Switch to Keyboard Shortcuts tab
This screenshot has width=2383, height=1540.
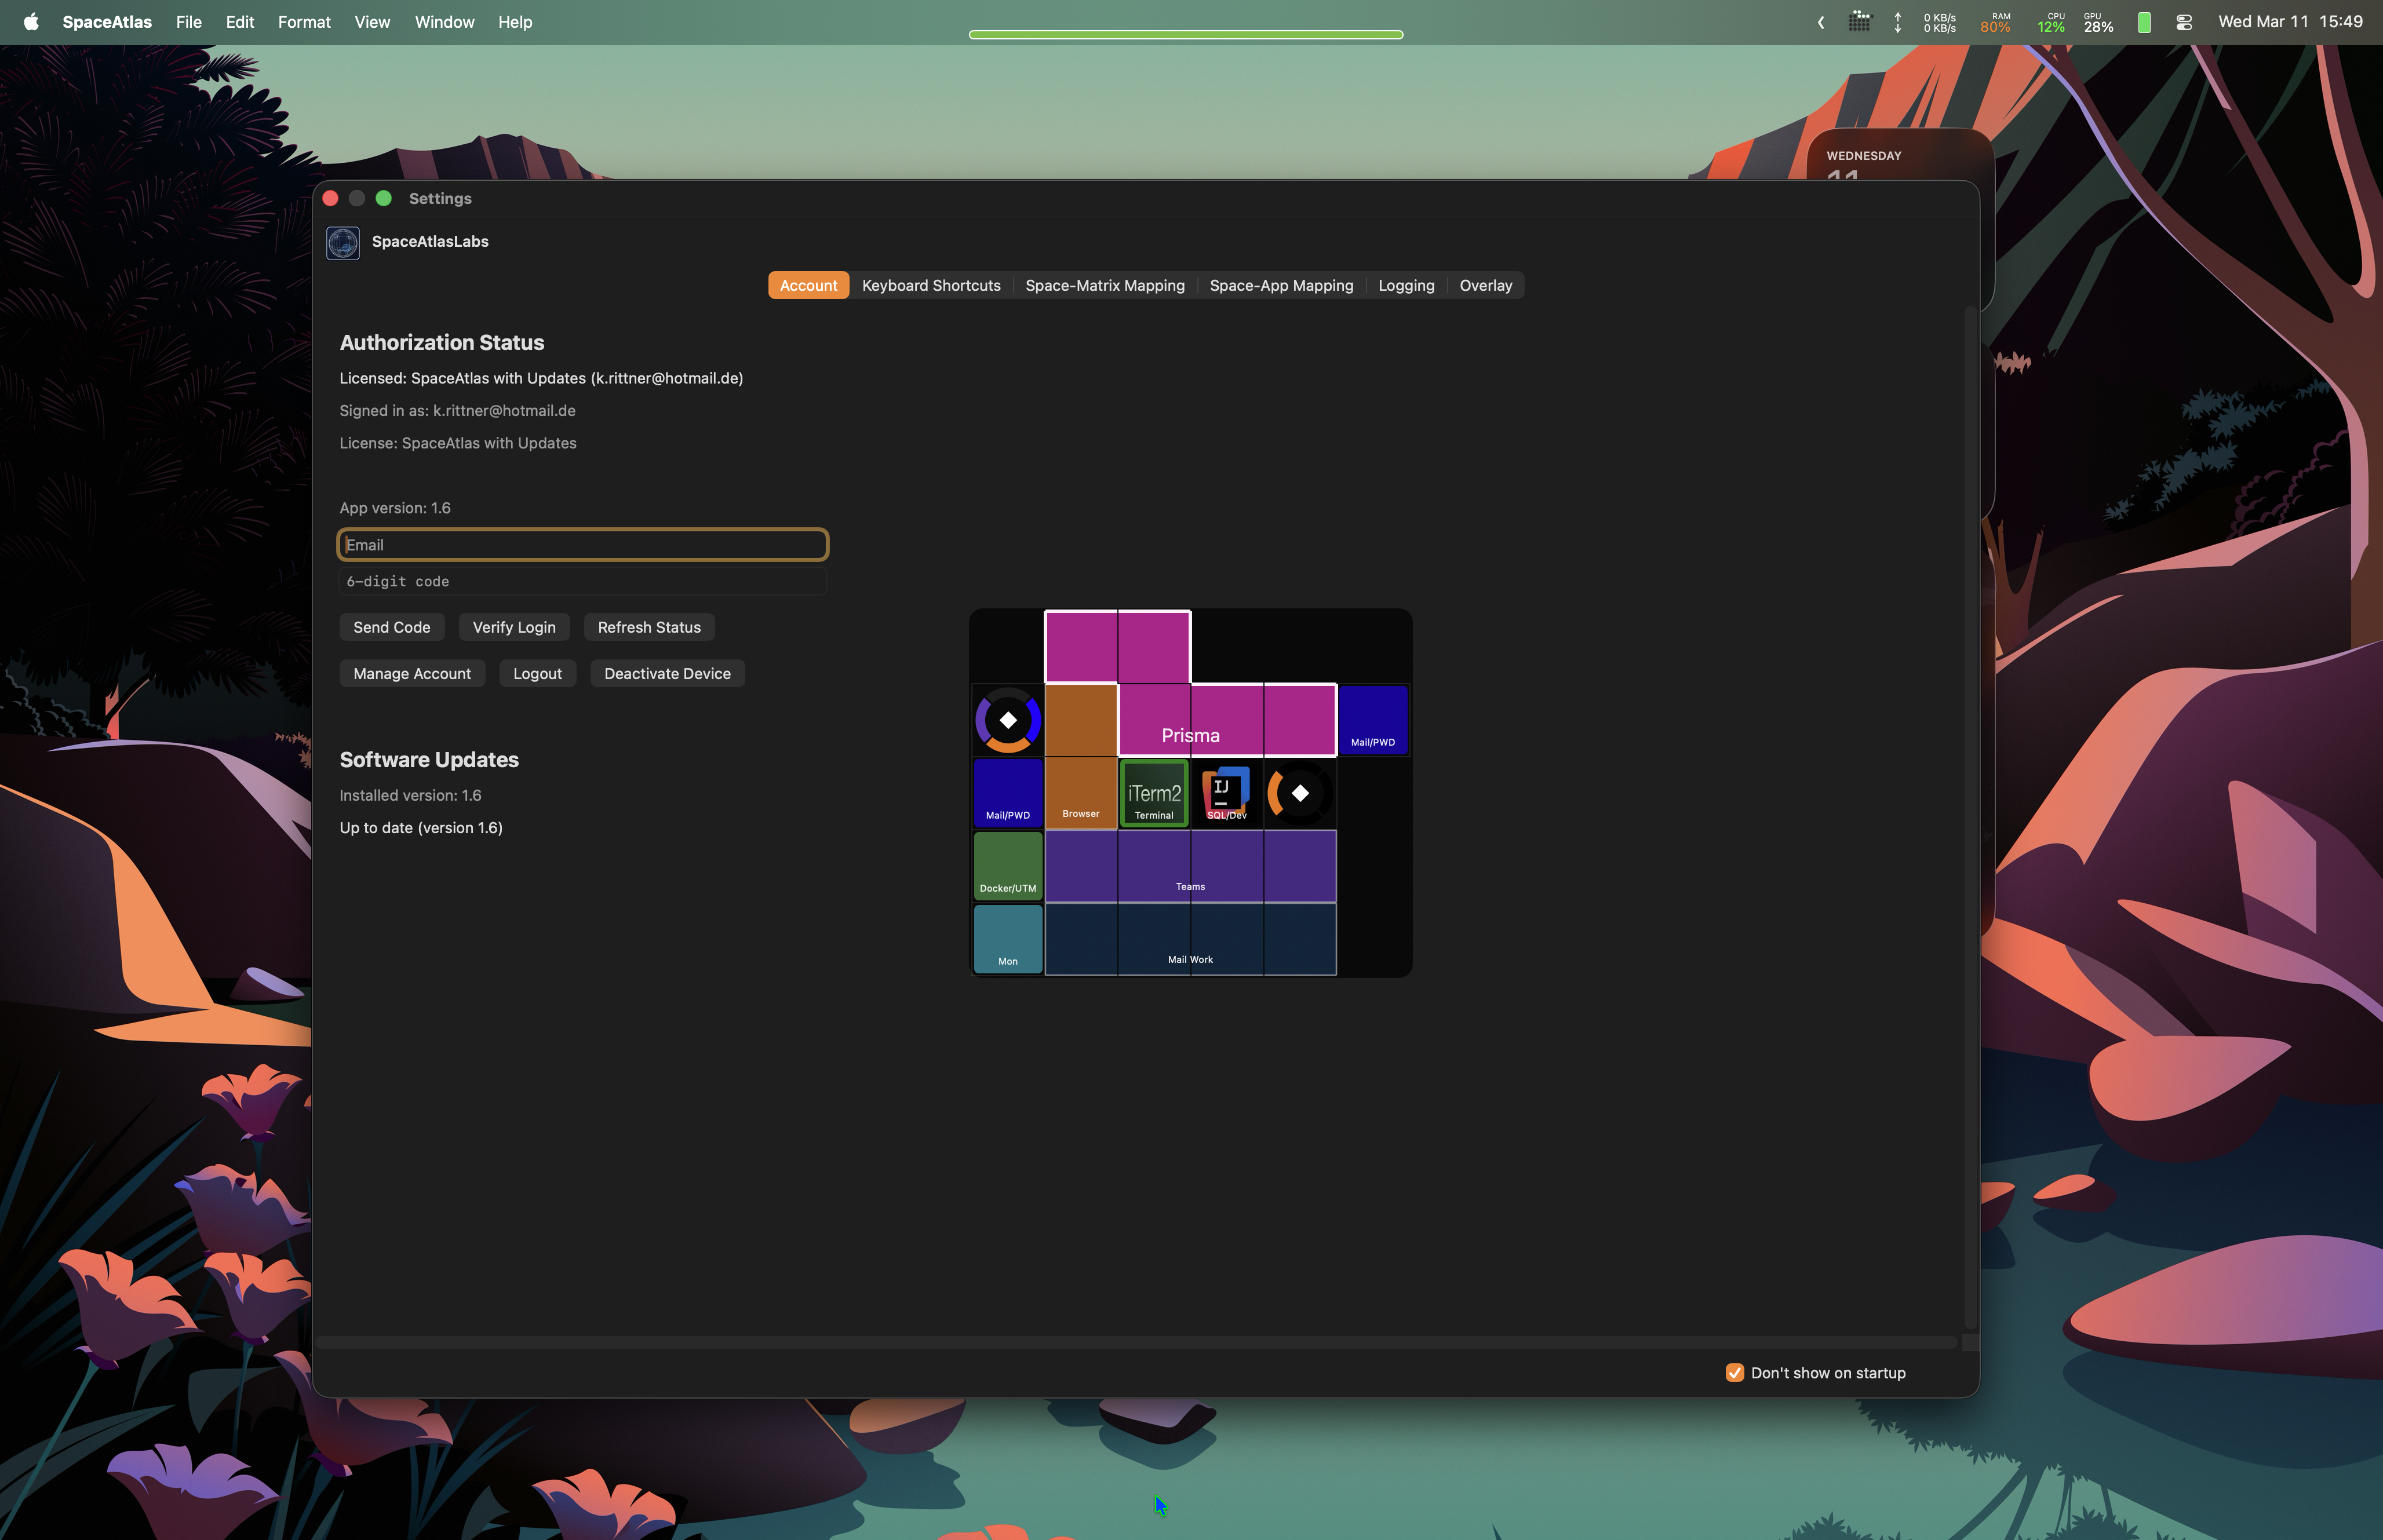coord(930,286)
